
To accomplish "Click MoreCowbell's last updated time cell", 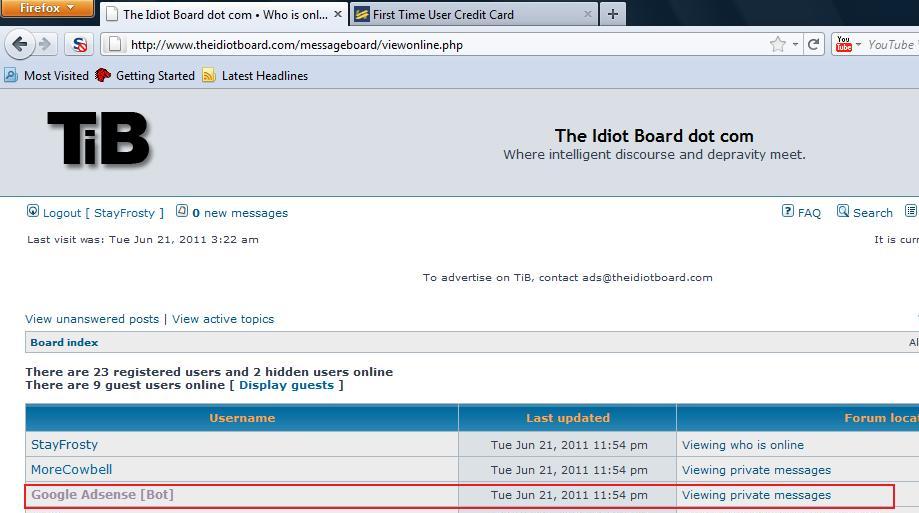I will tap(569, 470).
